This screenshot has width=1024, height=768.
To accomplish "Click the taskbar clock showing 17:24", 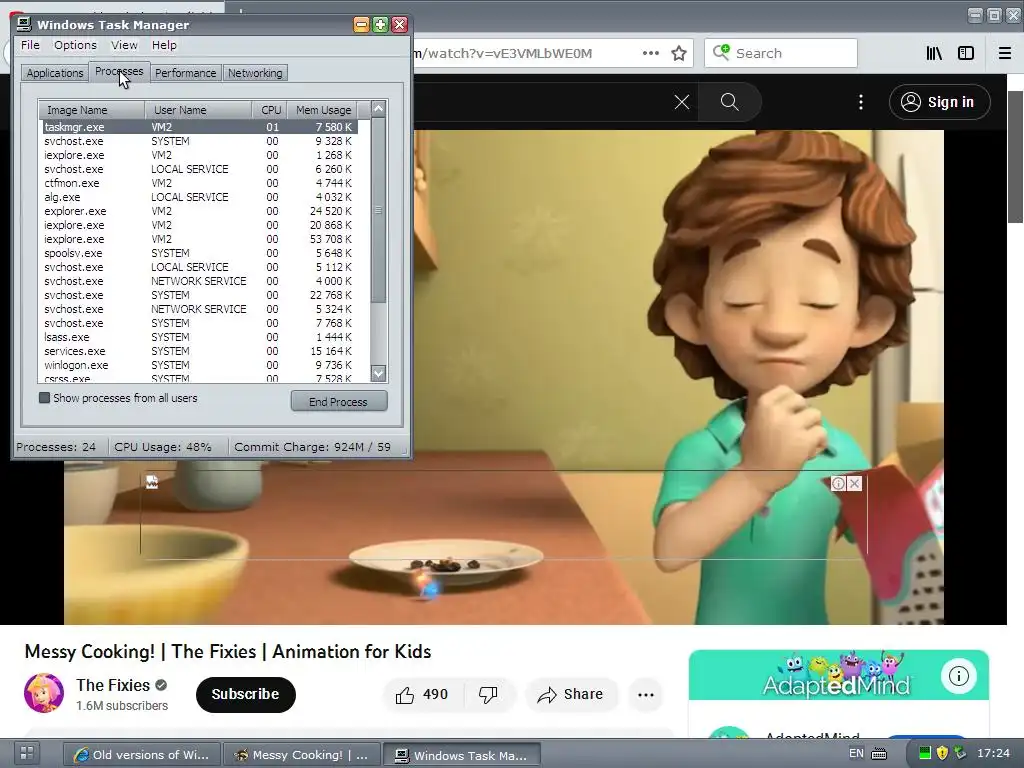I will tap(993, 753).
